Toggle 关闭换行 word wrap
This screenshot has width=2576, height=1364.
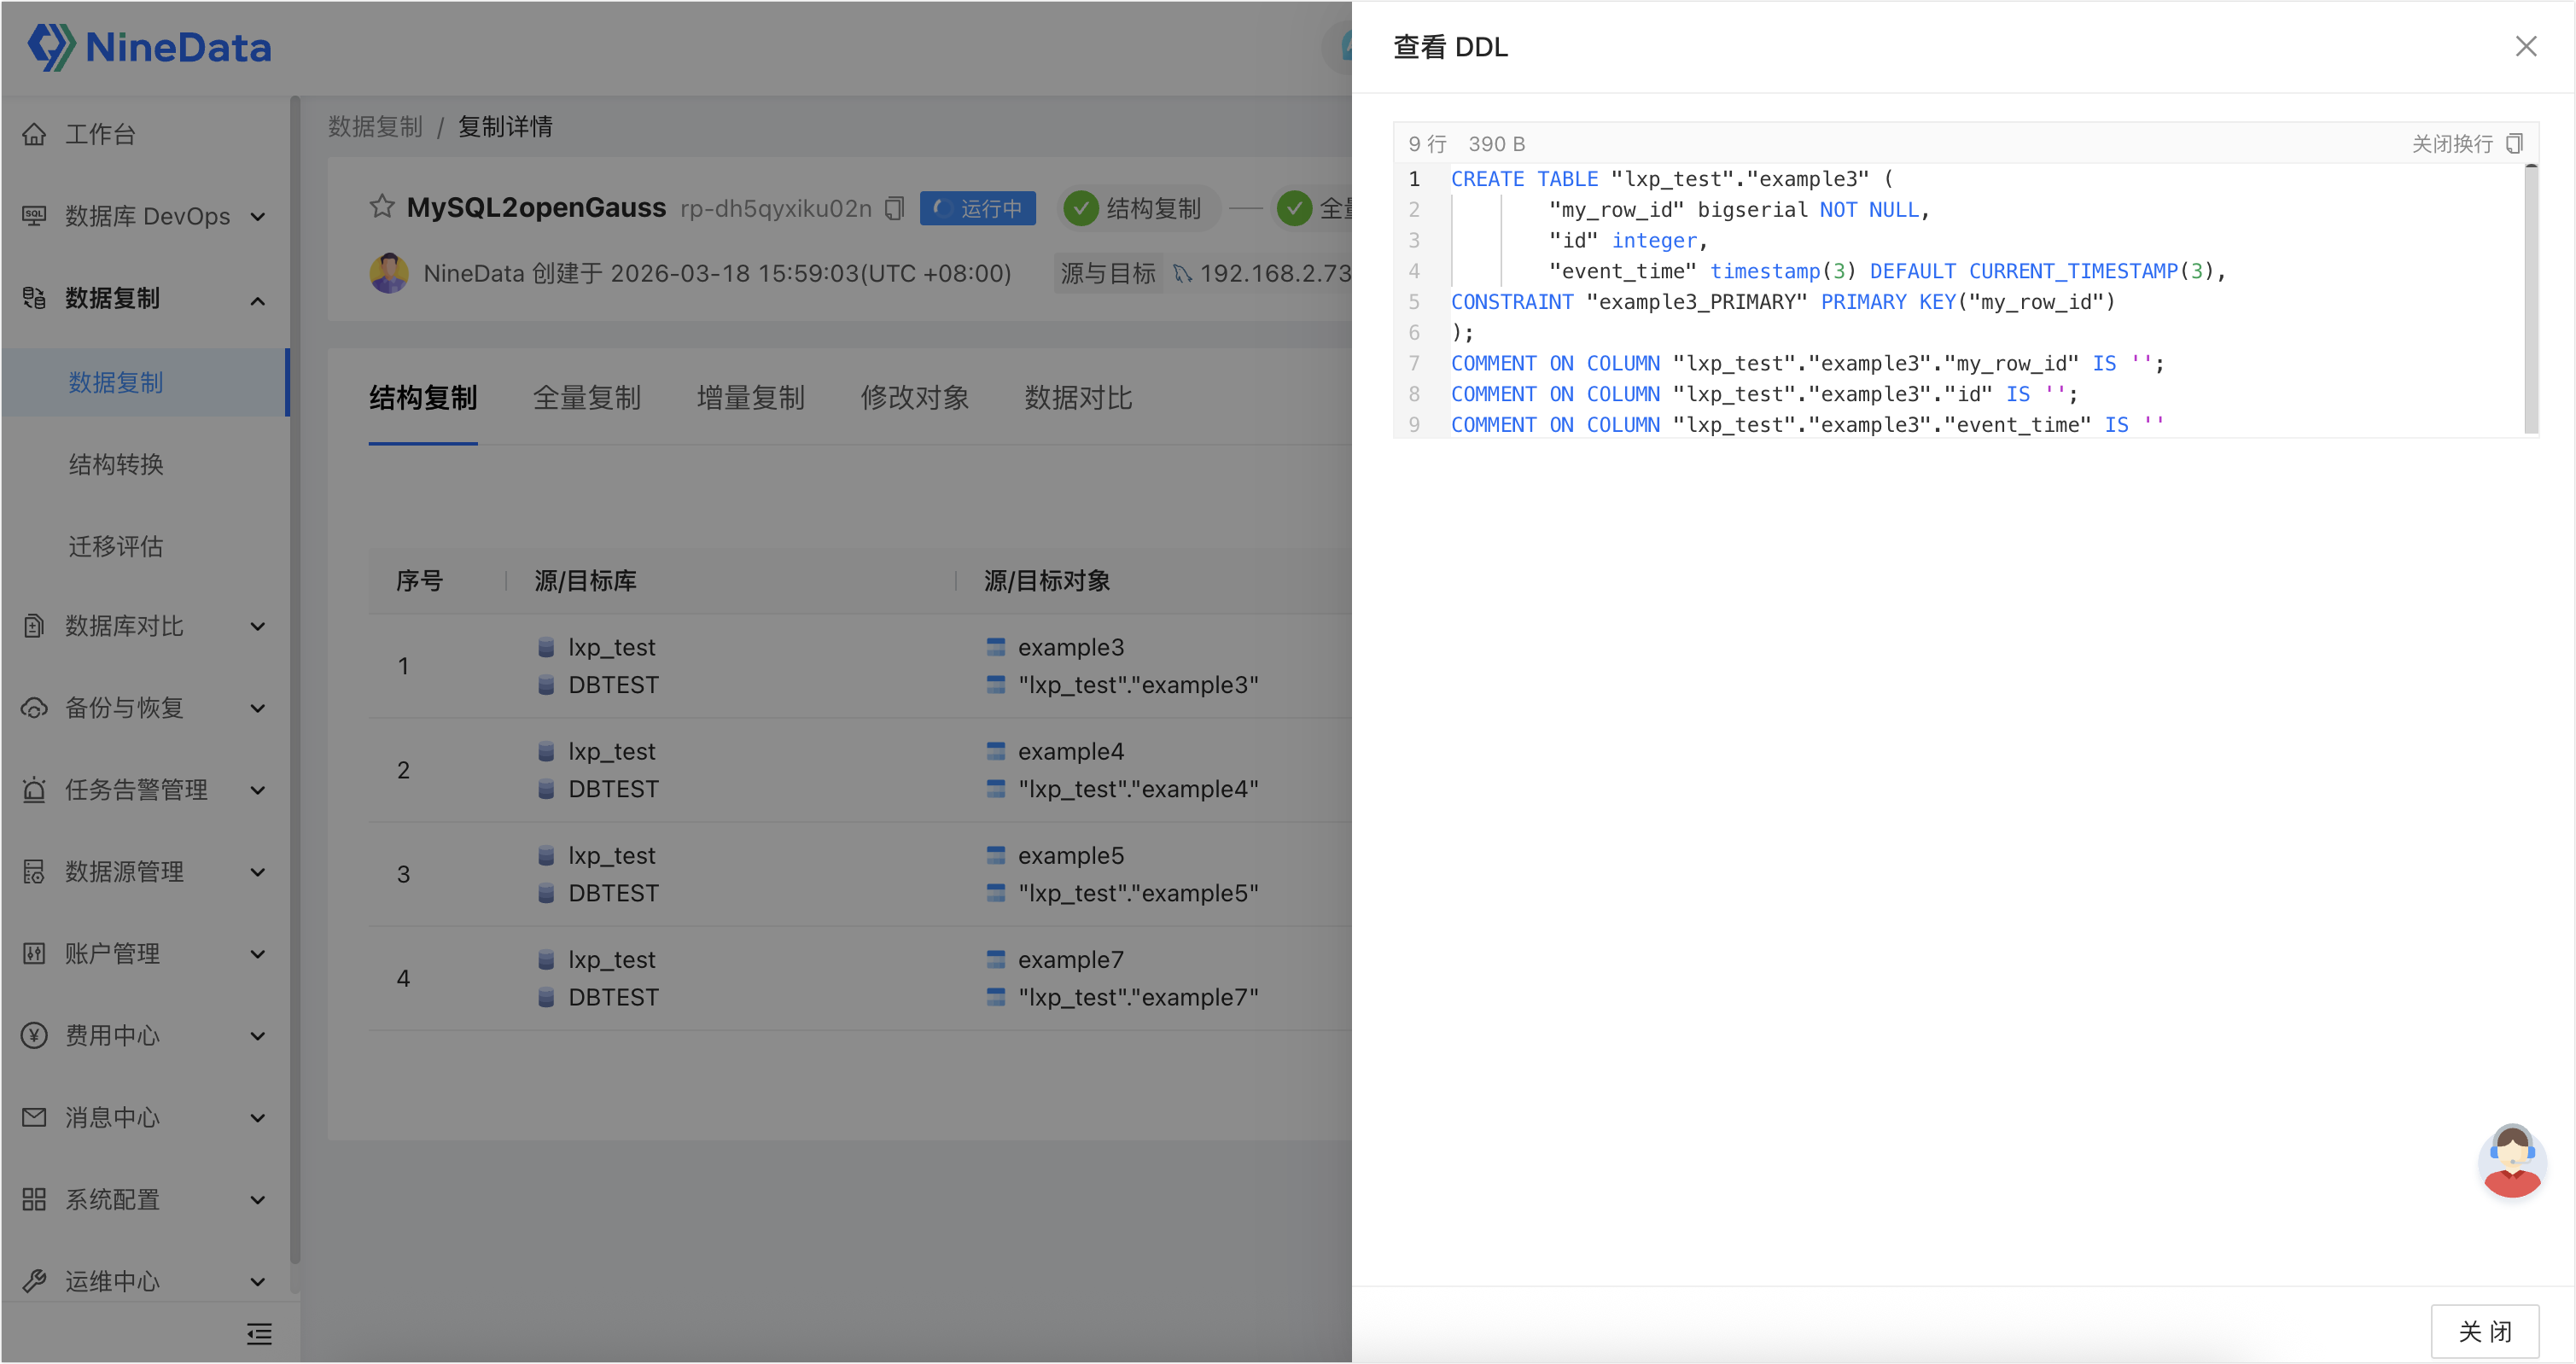click(2452, 144)
